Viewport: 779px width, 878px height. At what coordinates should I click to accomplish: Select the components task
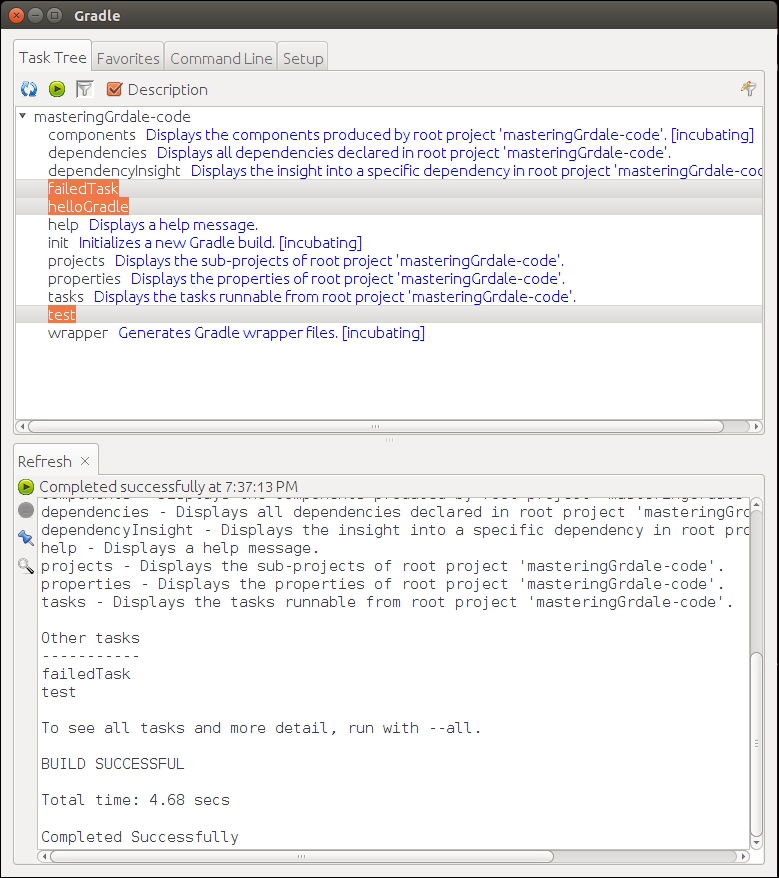point(92,135)
